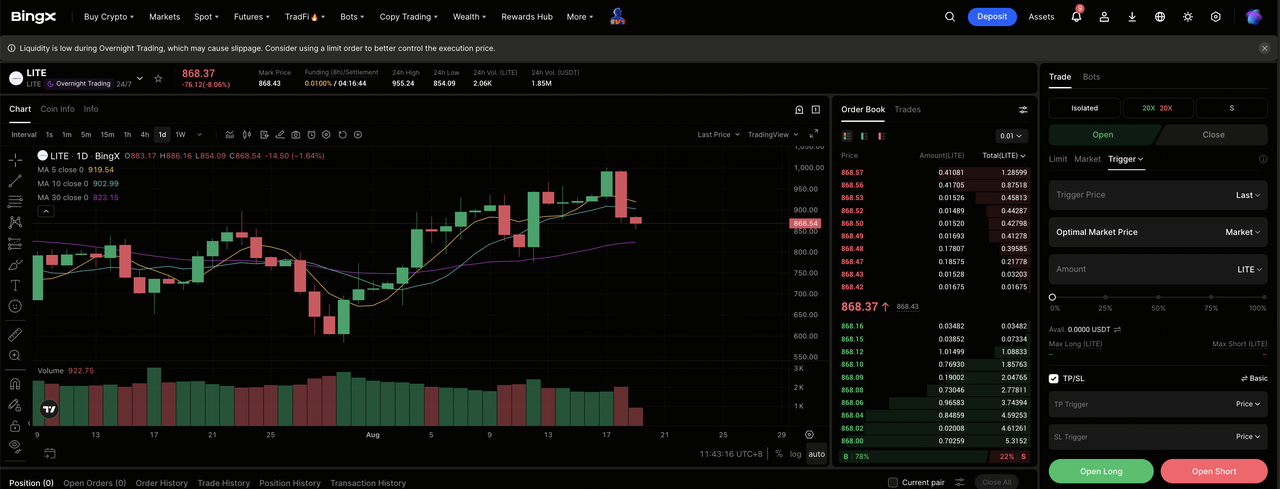Switch to the Coin Info tab
Screen dimensions: 1280x489
(x=57, y=109)
